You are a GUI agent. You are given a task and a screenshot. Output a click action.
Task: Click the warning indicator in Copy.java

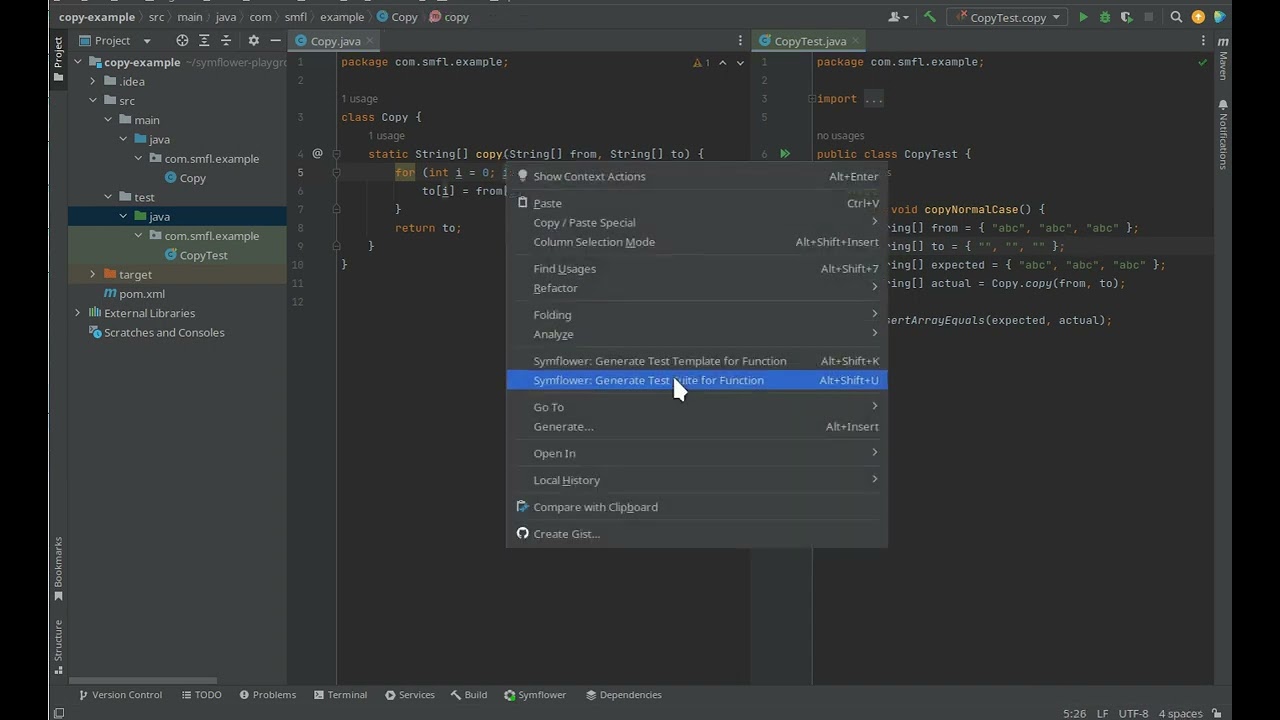701,62
